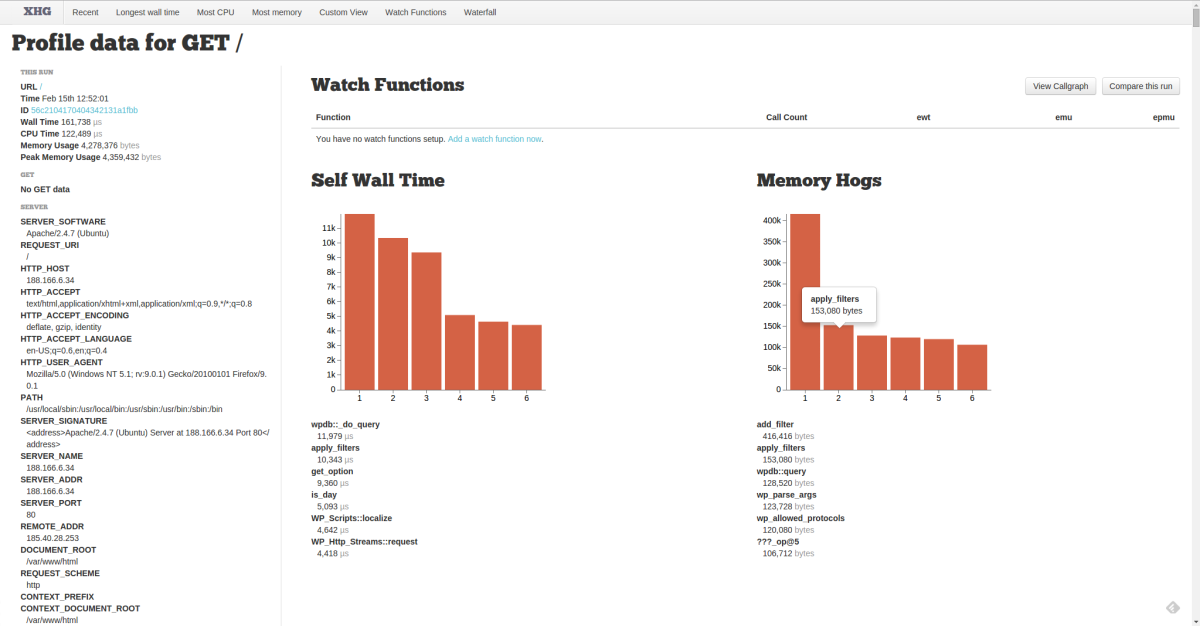Switch to the Recent runs tab
Image resolution: width=1200 pixels, height=626 pixels.
[x=85, y=12]
